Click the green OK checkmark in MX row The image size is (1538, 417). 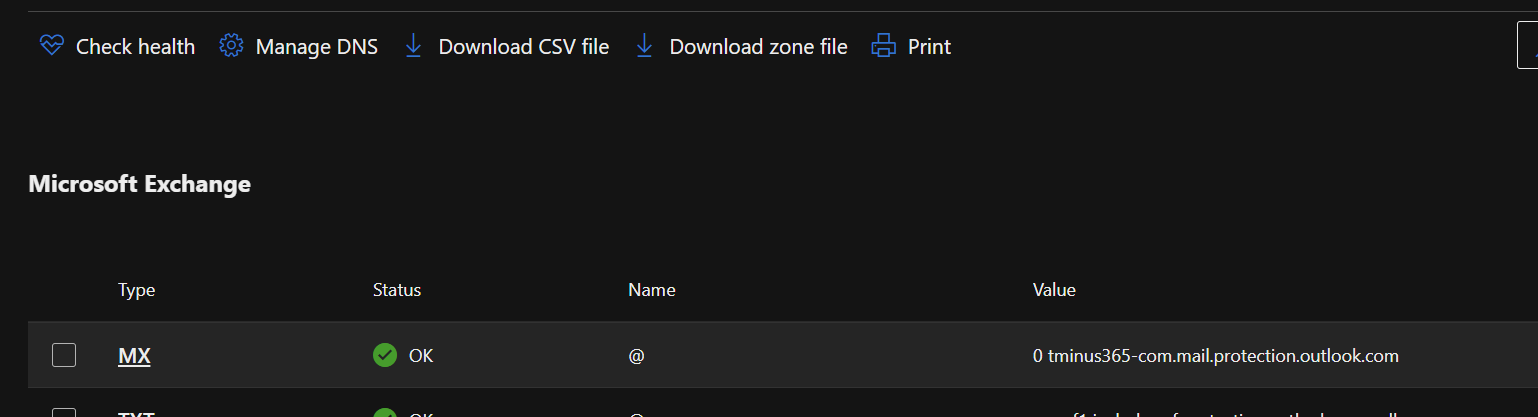point(384,355)
